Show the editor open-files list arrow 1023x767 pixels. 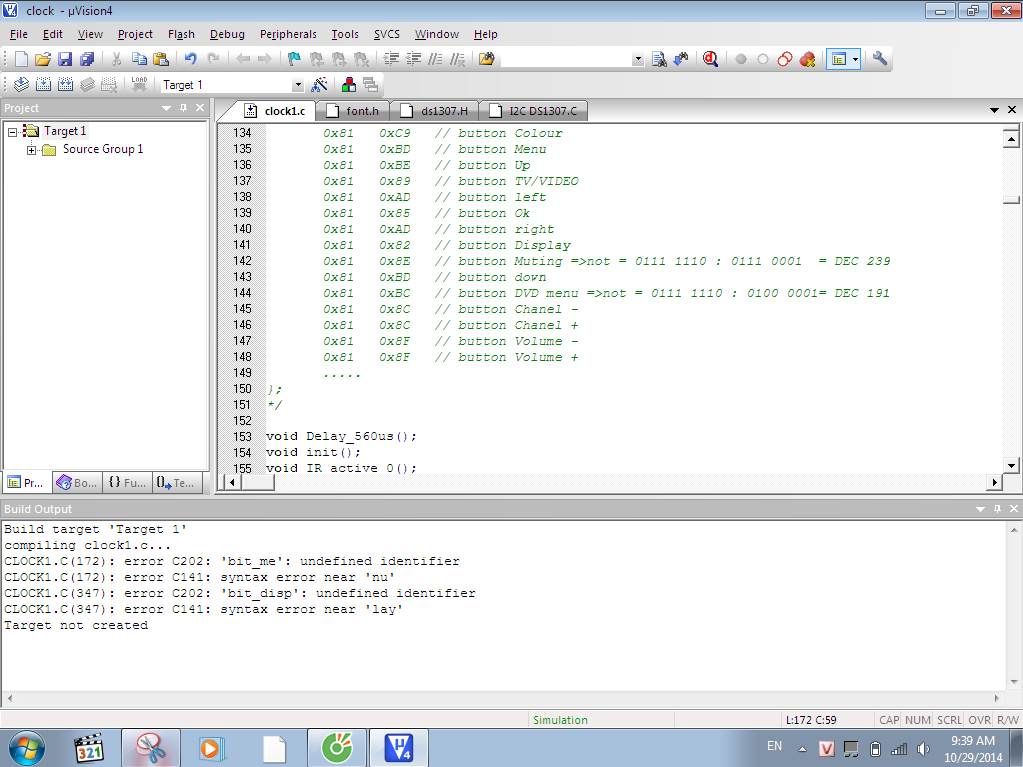point(994,110)
